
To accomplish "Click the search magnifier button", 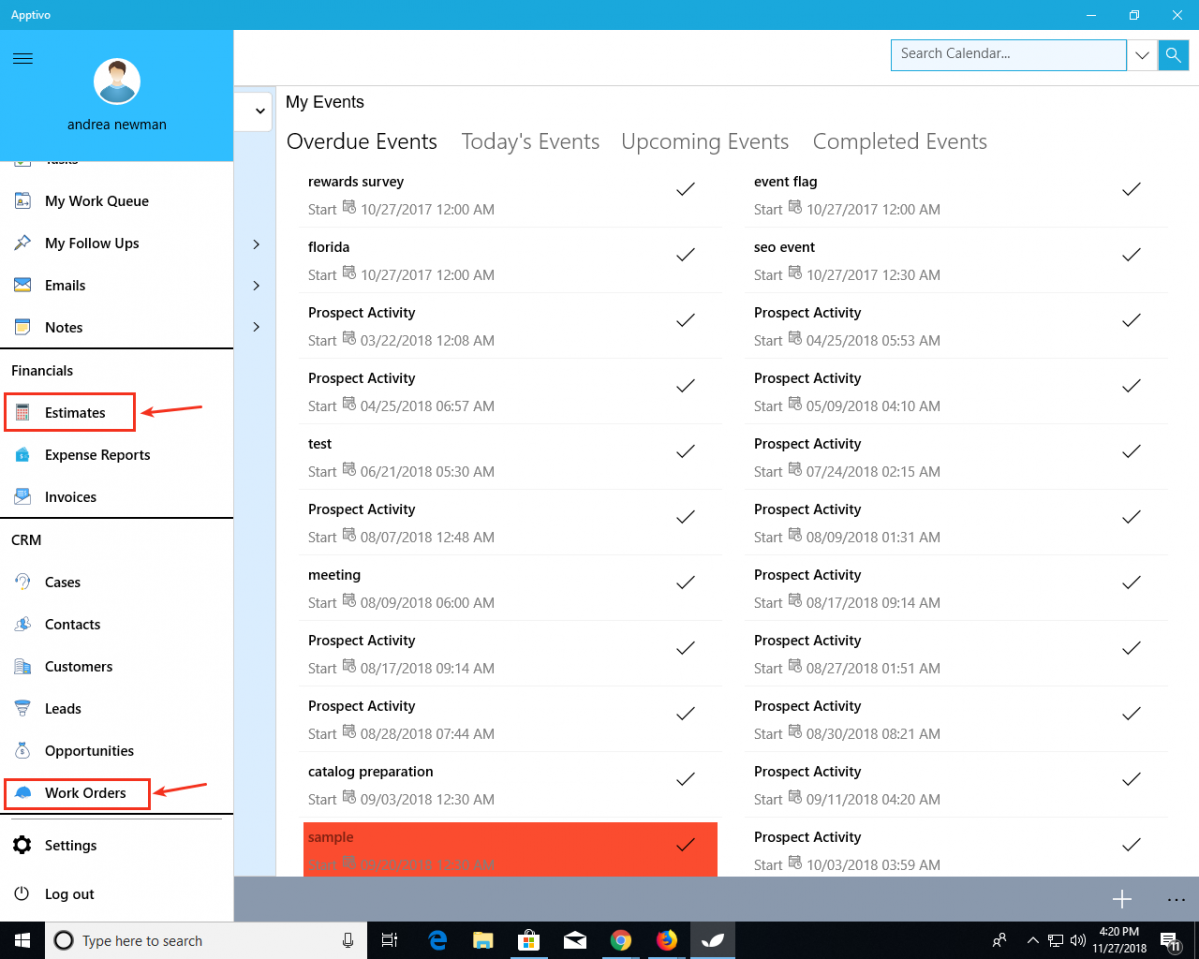I will (x=1173, y=55).
